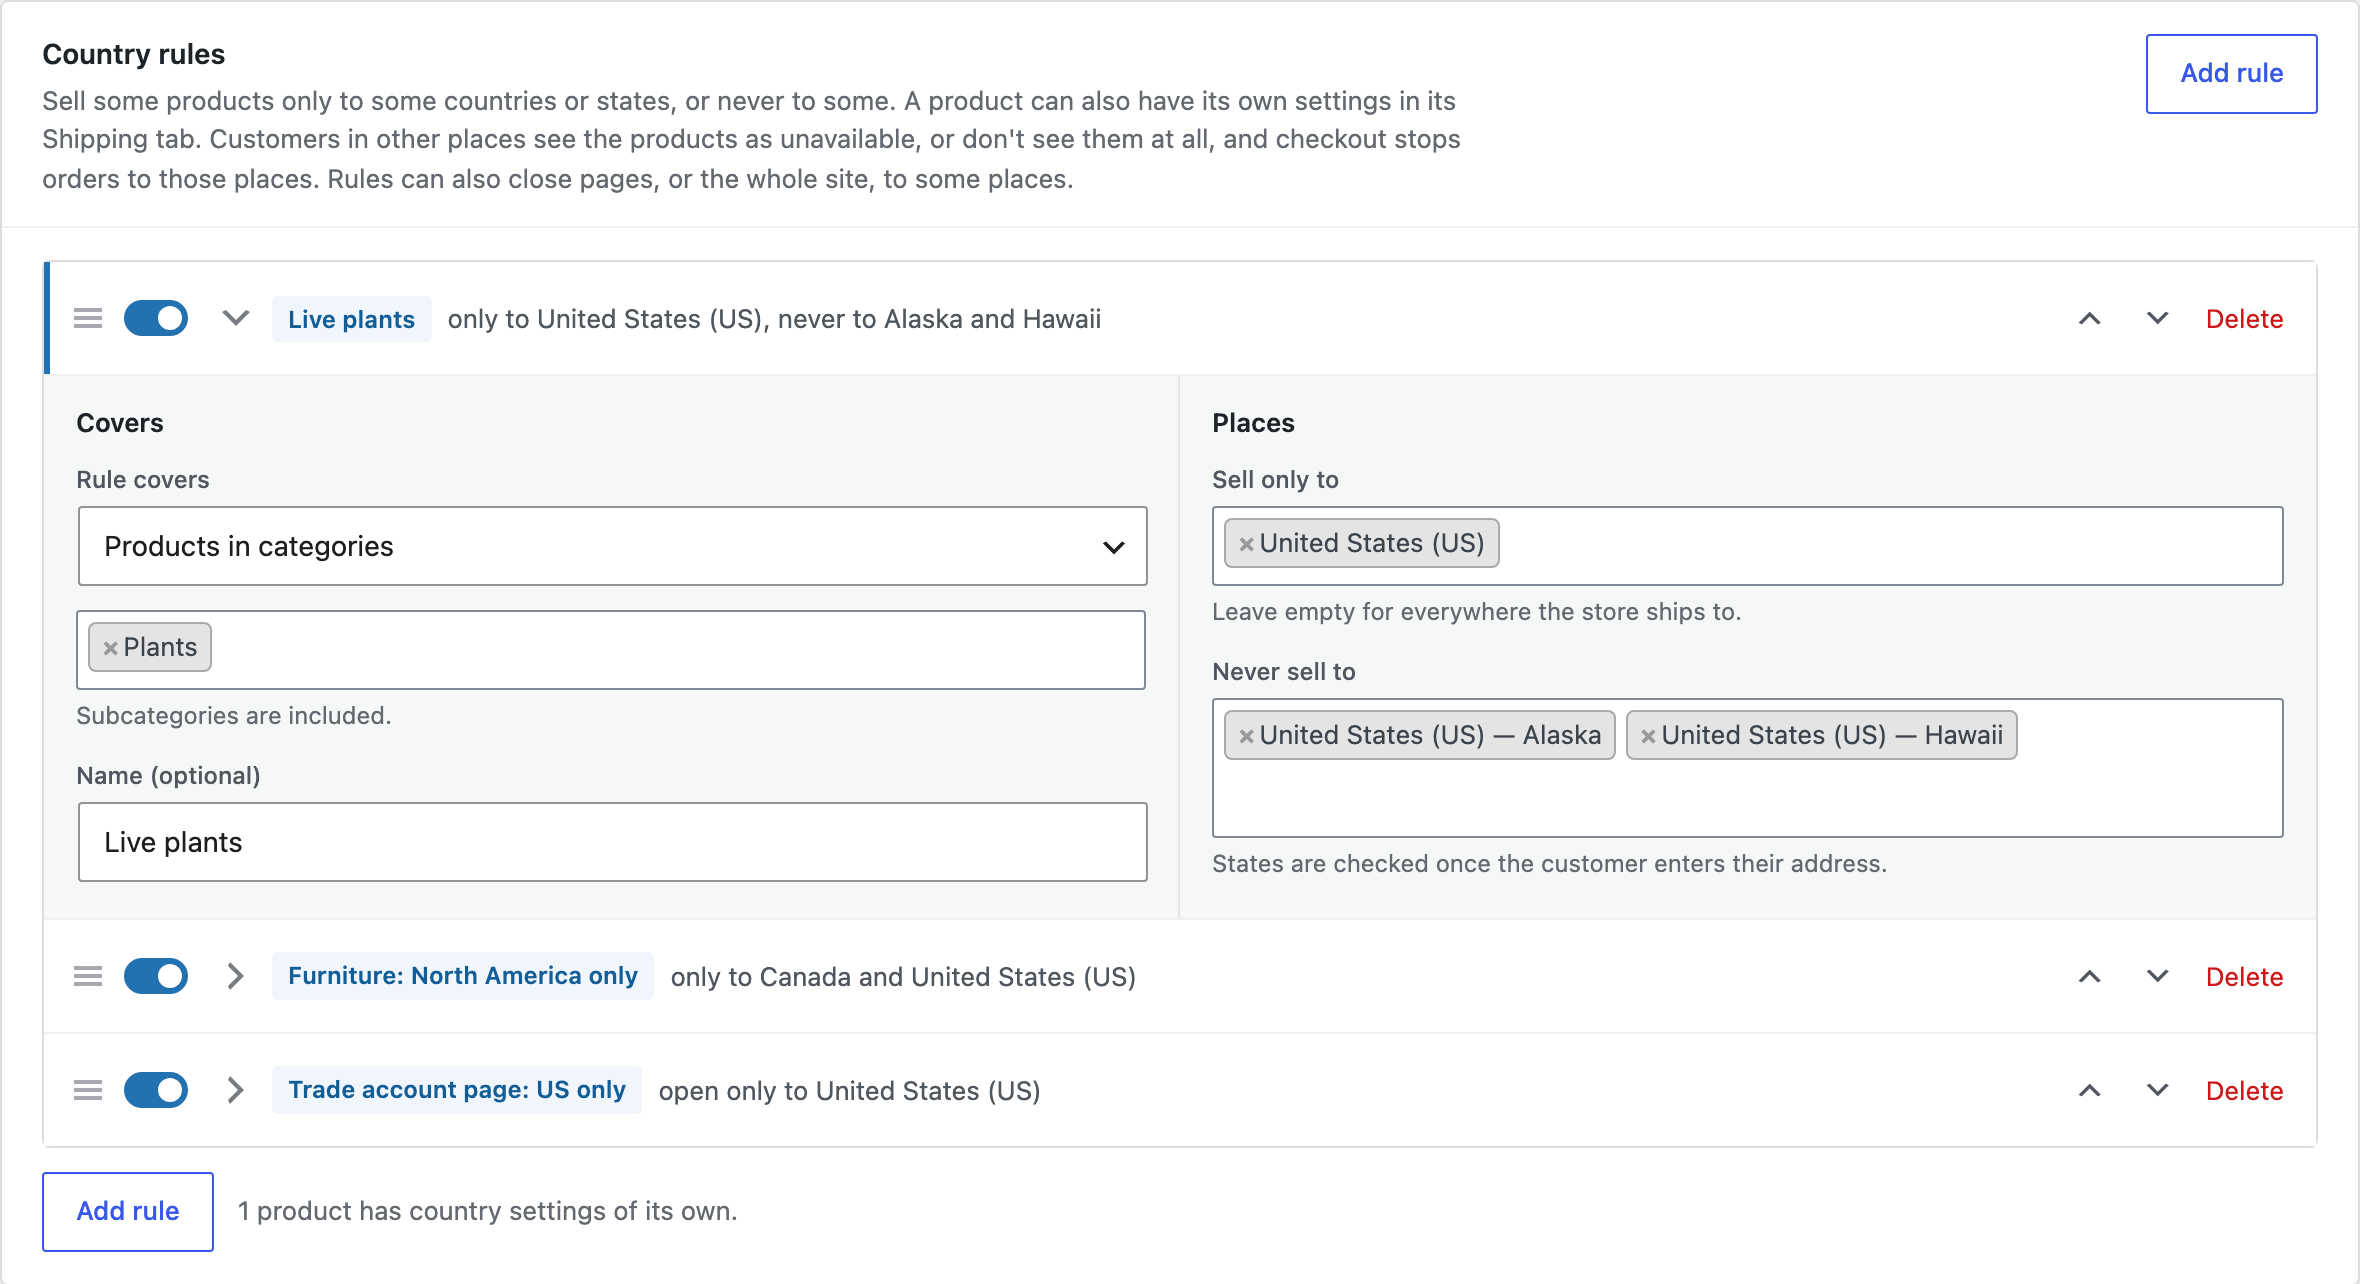
Task: Remove Hawaii from Never sell to
Action: [1648, 736]
